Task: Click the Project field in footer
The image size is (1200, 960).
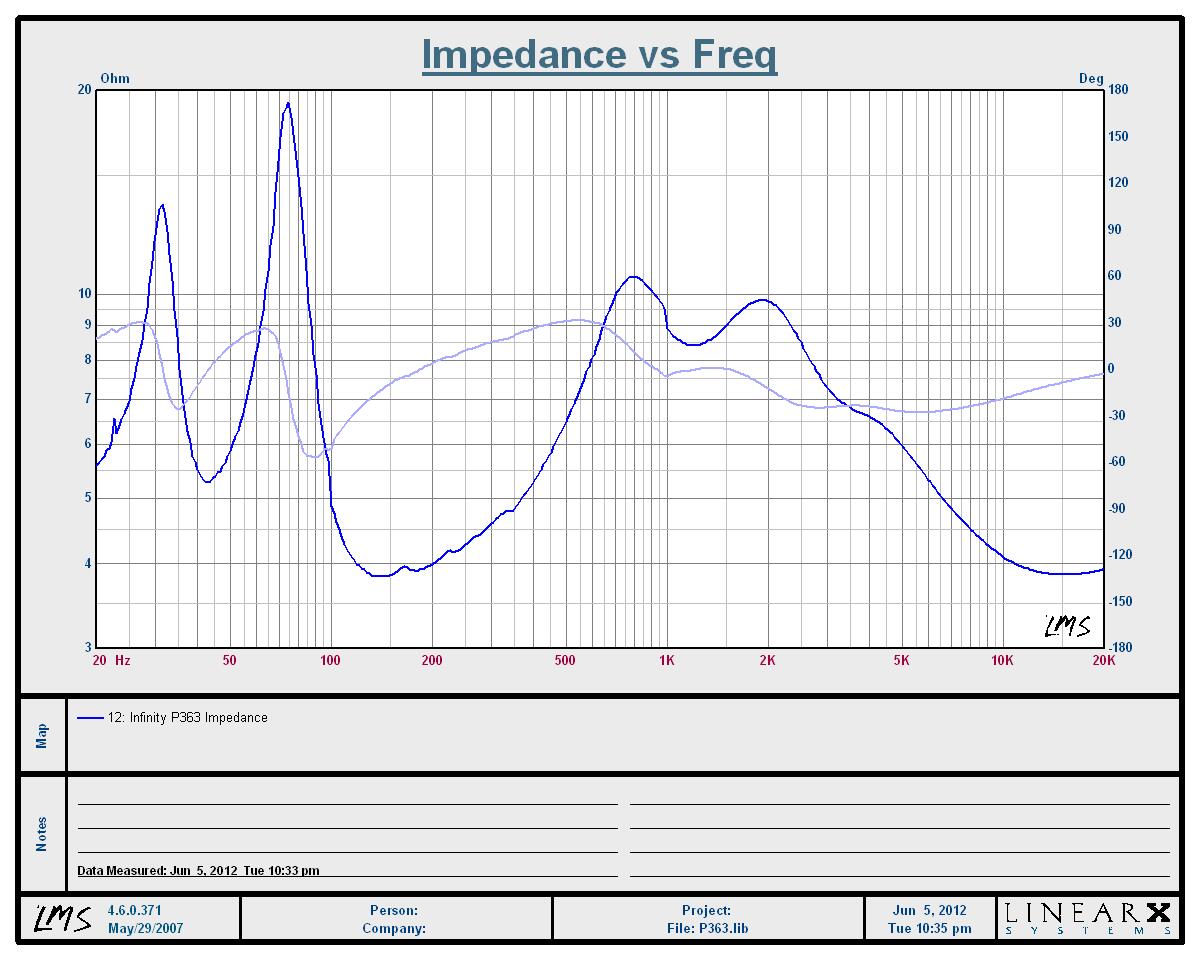Action: click(707, 911)
